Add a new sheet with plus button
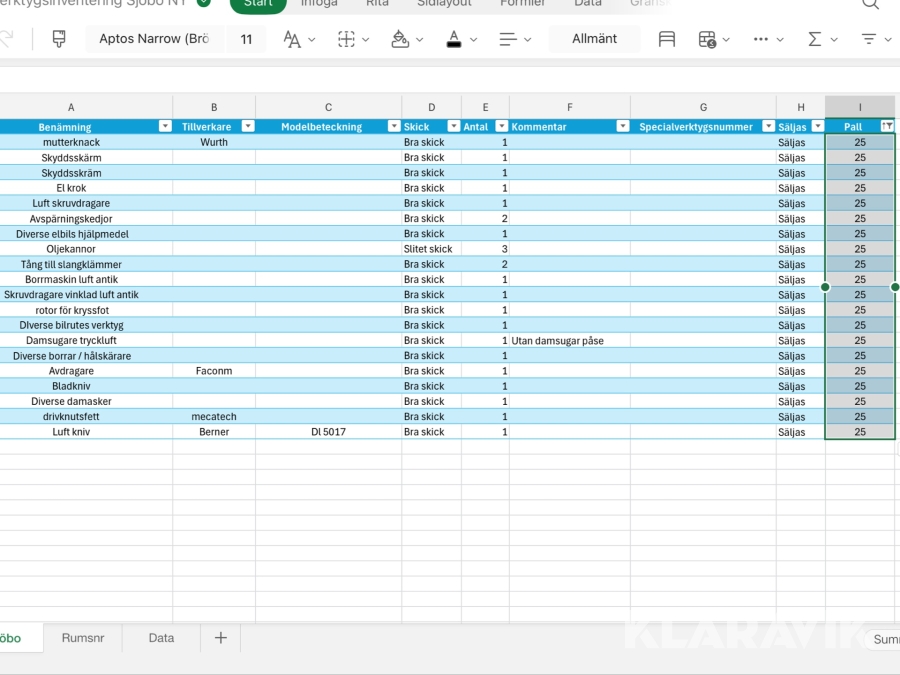The height and width of the screenshot is (675, 900). point(221,638)
